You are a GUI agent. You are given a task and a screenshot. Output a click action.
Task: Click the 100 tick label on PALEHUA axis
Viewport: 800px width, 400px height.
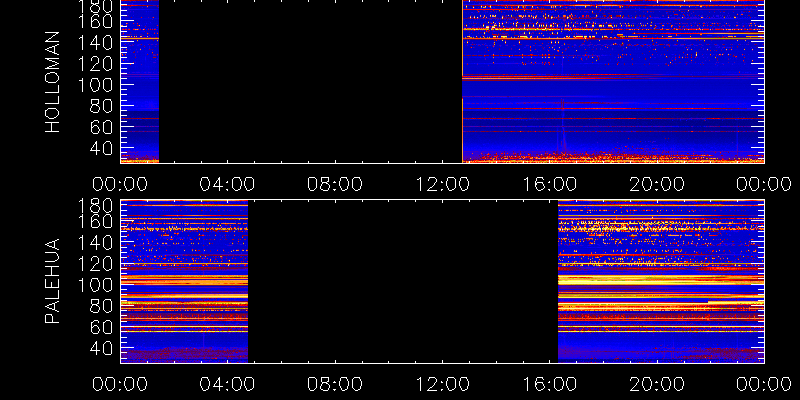tap(95, 285)
